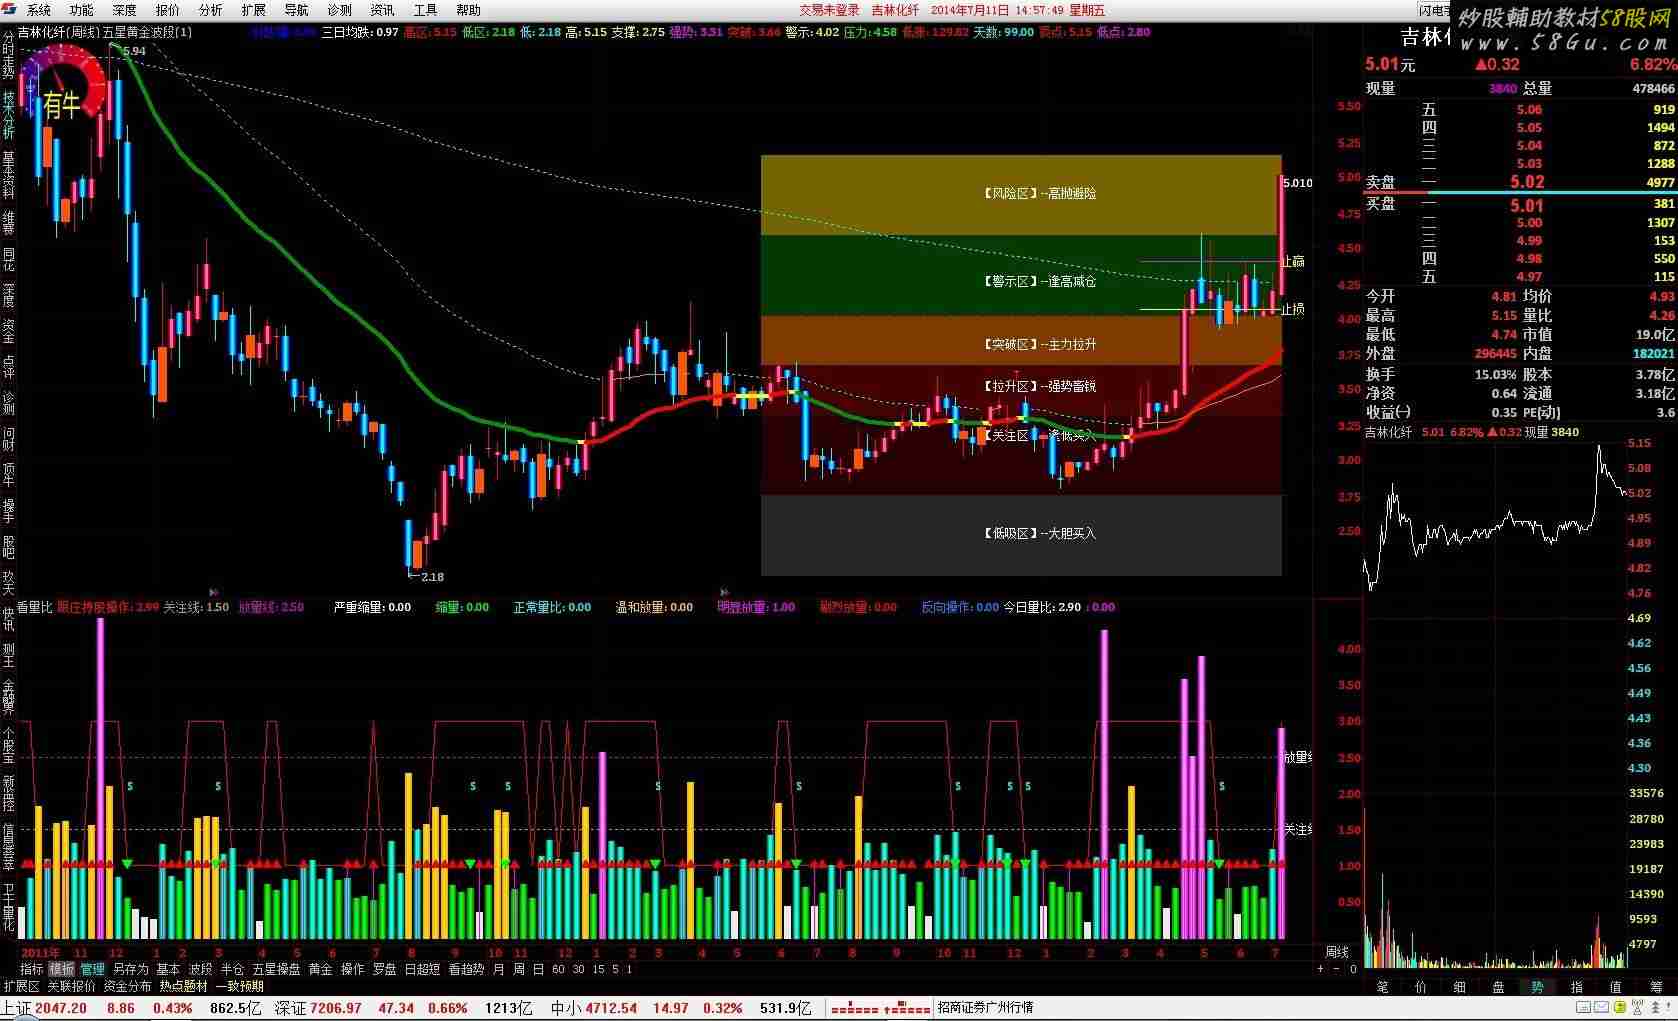Image resolution: width=1678 pixels, height=1021 pixels.
Task: Open the 工具 menu
Action: click(x=426, y=10)
